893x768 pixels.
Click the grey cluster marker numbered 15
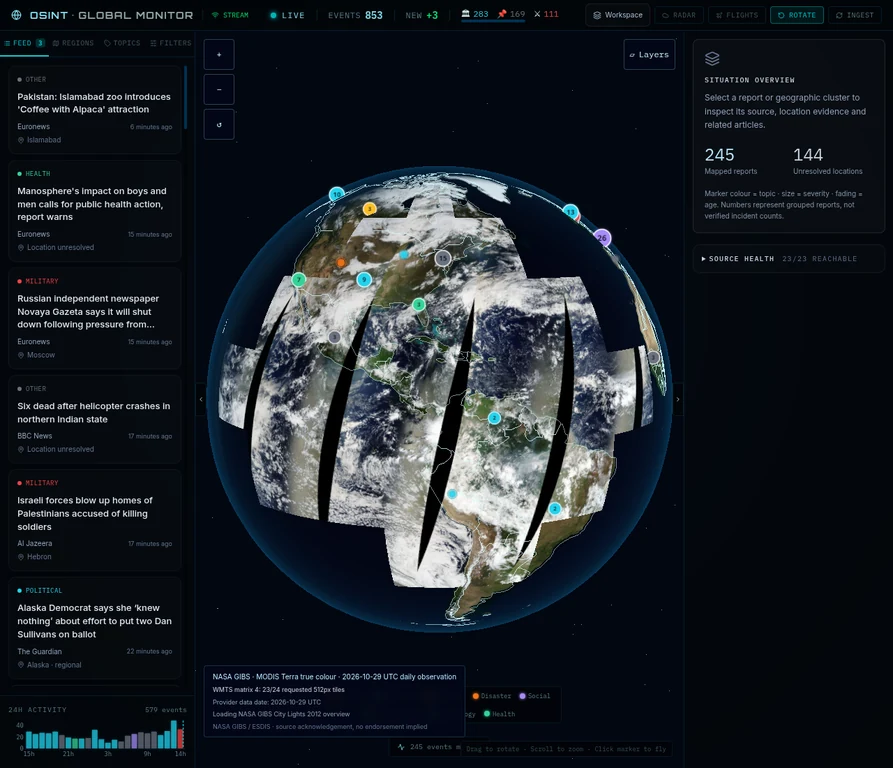pyautogui.click(x=443, y=258)
